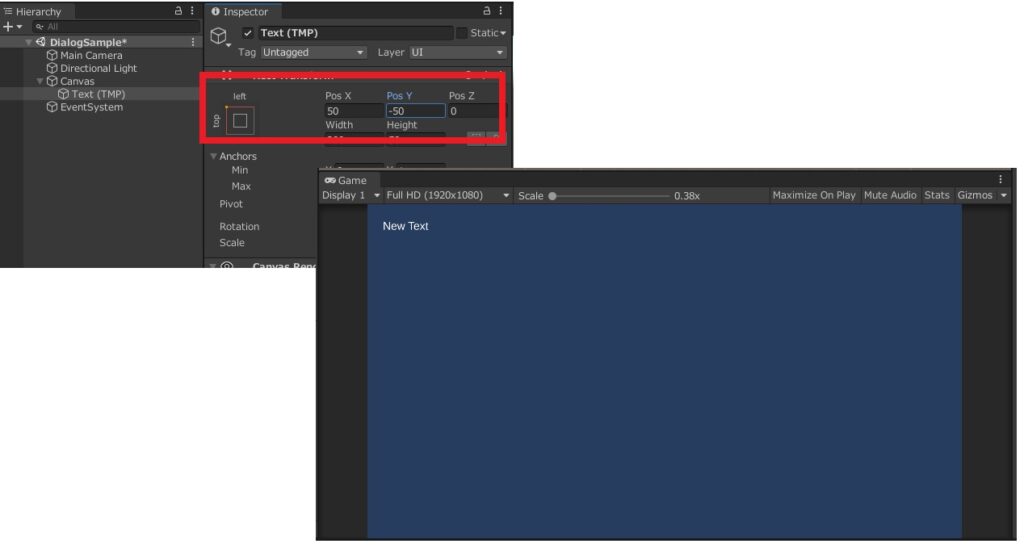Click the Pos X field showing 50
Image resolution: width=1024 pixels, height=548 pixels.
pyautogui.click(x=354, y=111)
